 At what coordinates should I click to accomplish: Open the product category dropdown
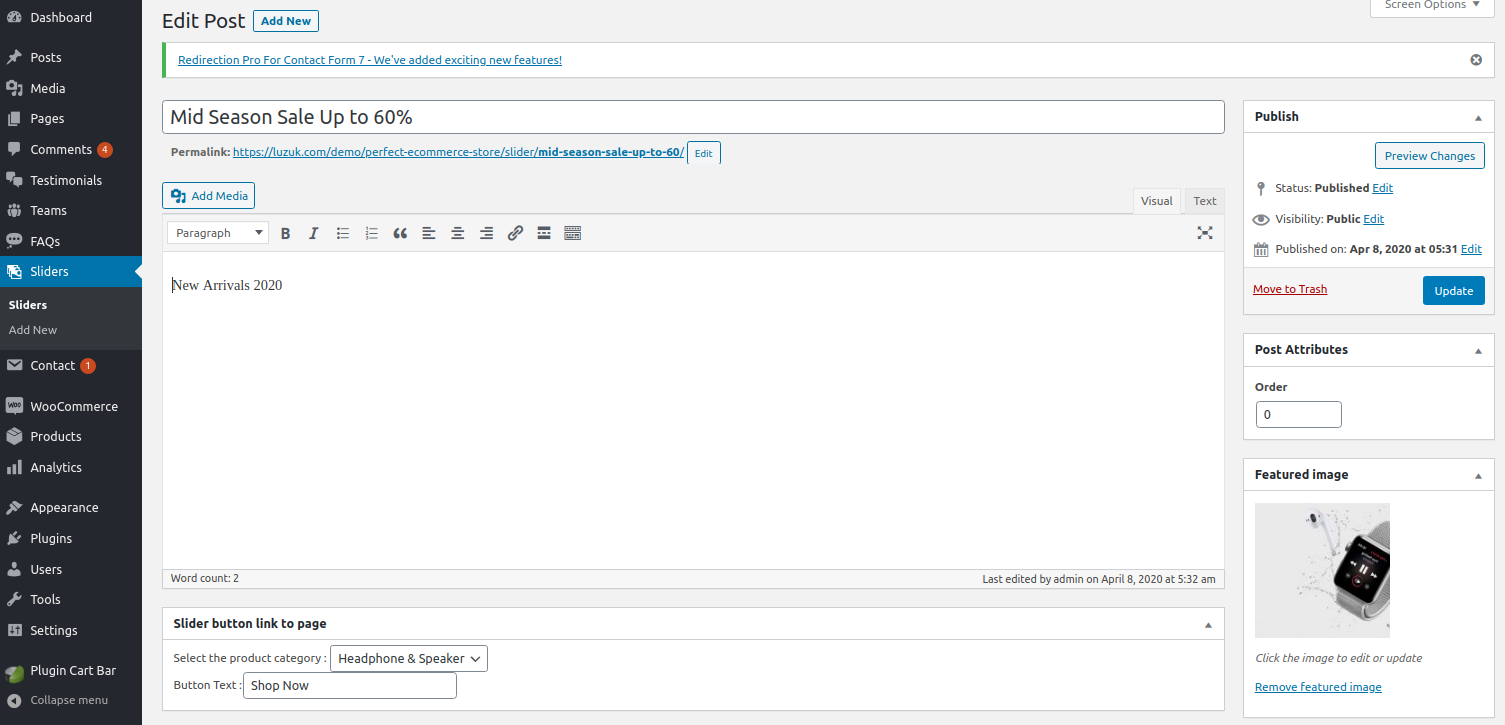click(409, 658)
